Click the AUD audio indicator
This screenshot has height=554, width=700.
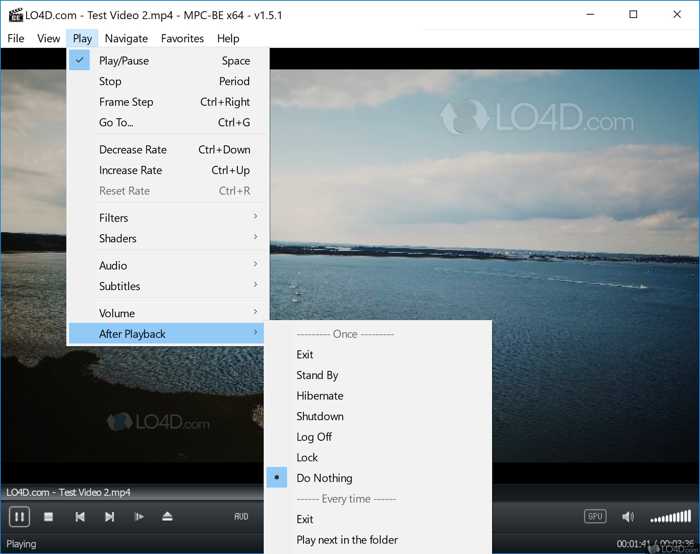pyautogui.click(x=241, y=517)
